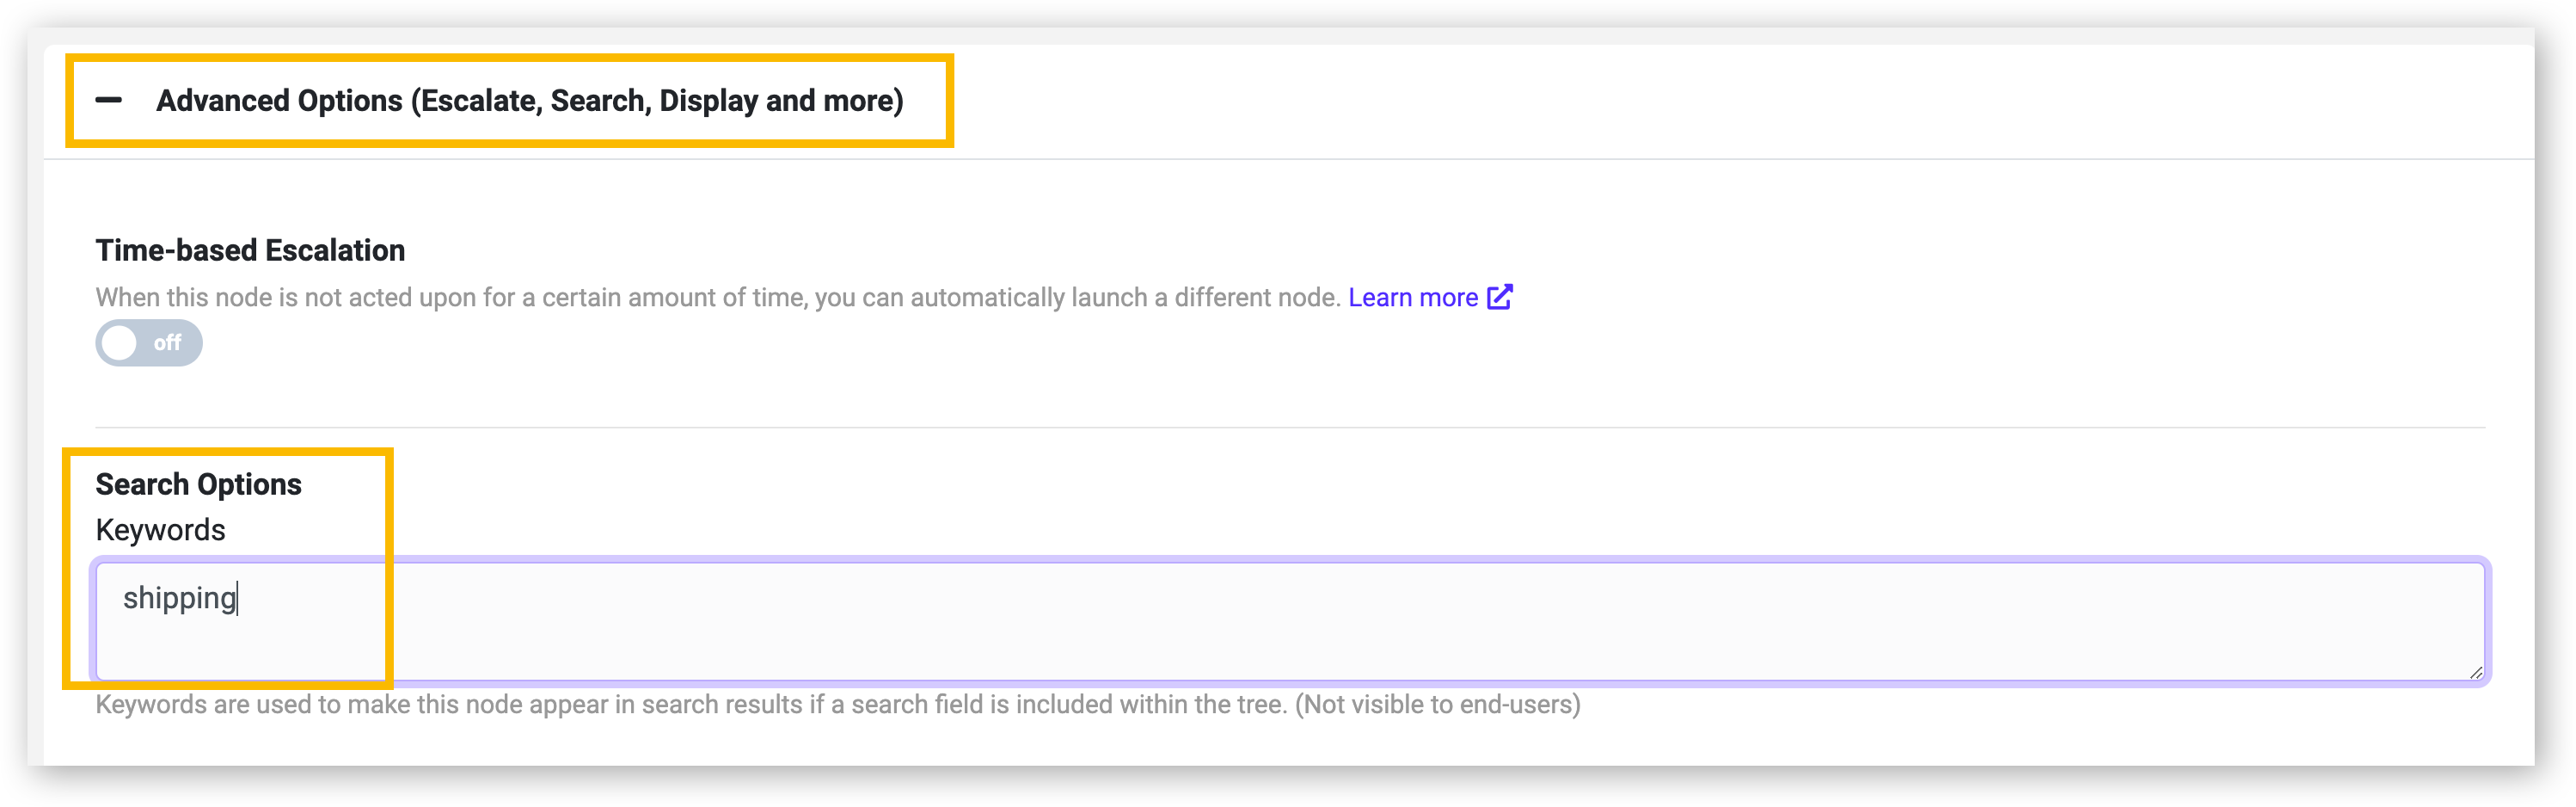Open the external link icon beside Learn more
The image size is (2576, 807).
1499,297
